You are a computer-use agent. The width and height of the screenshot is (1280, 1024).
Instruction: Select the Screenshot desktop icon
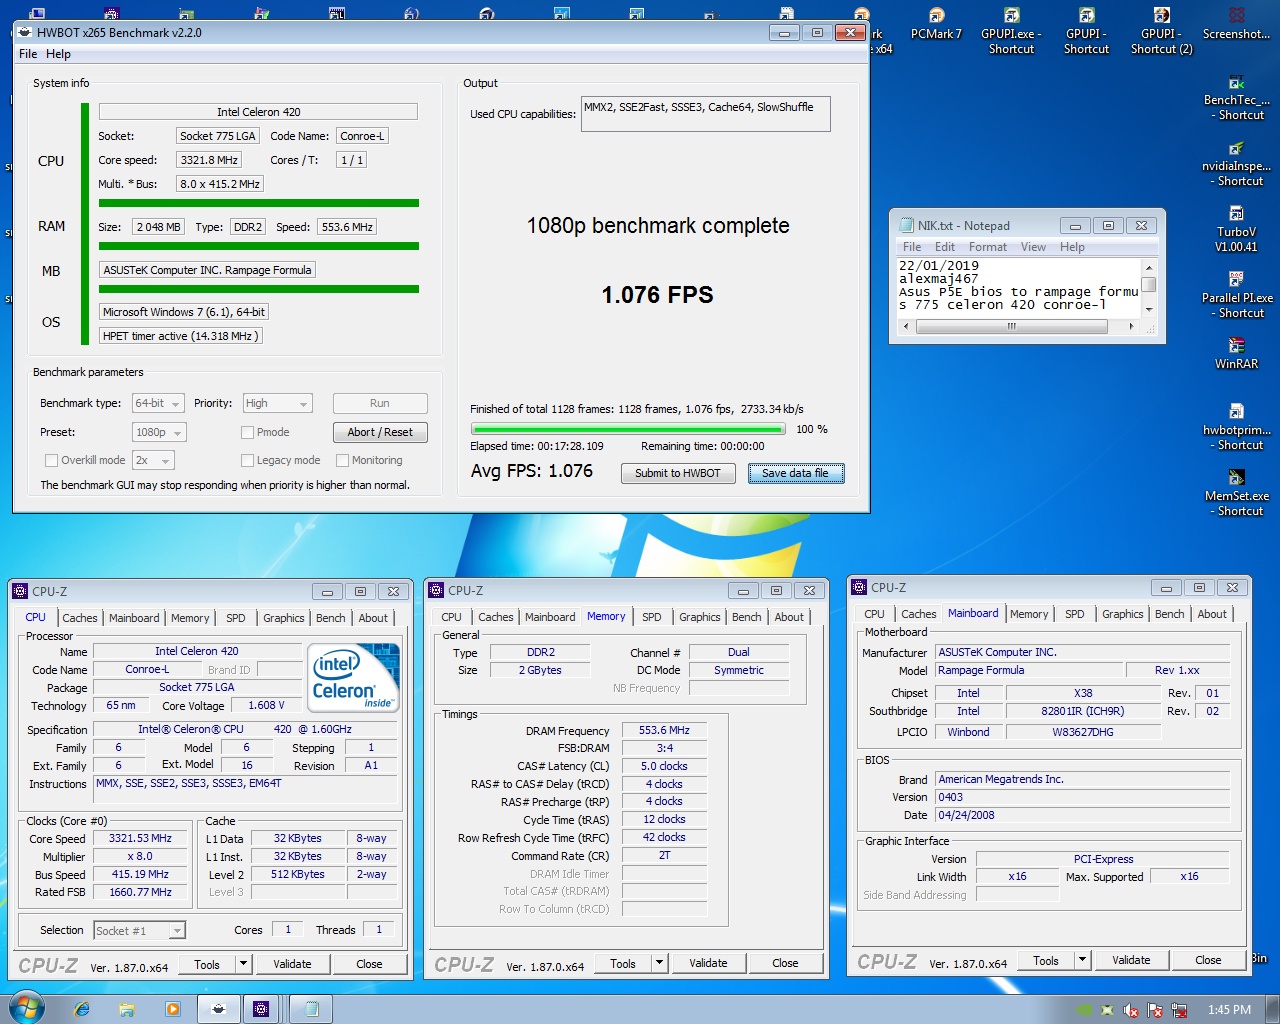pos(1236,24)
